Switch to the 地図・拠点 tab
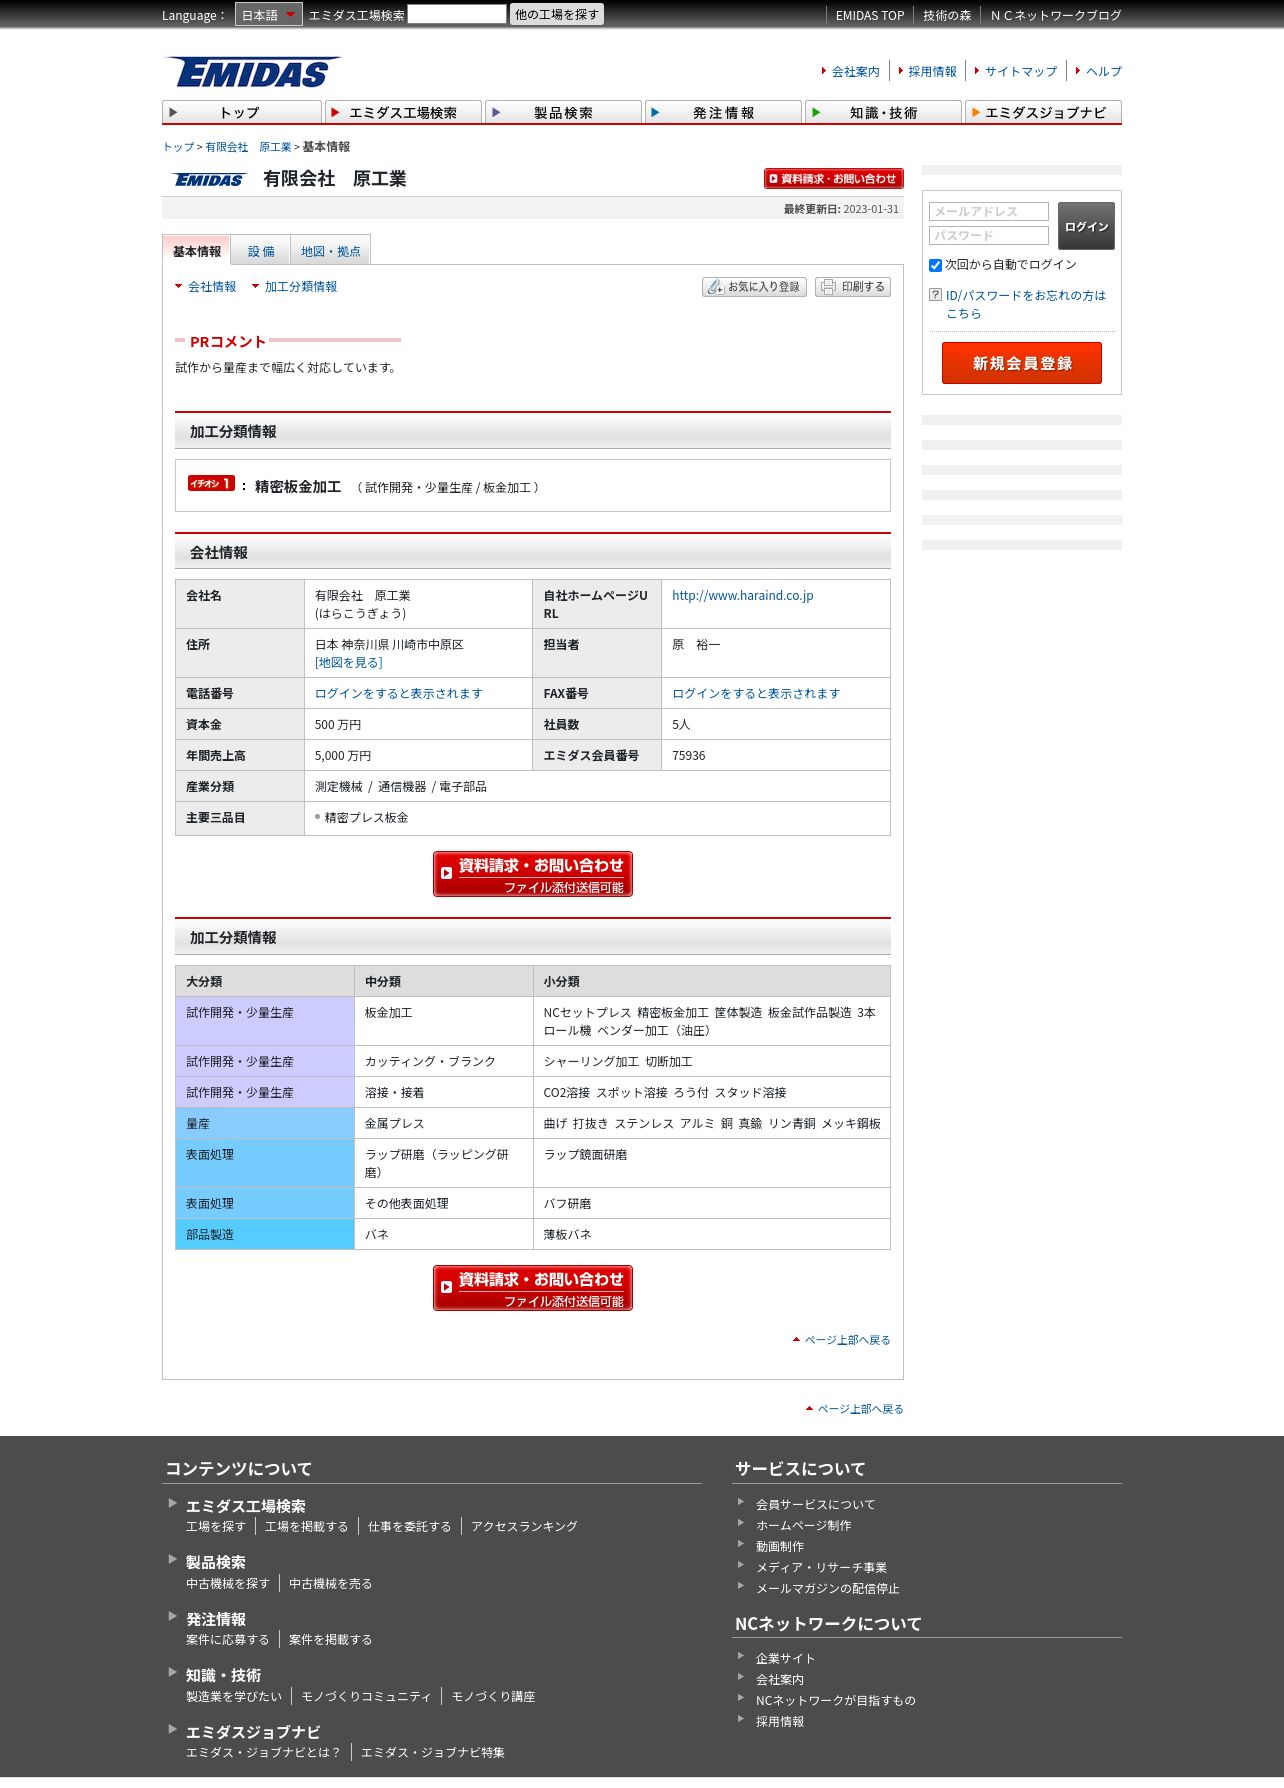Screen dimensions: 1284x1788 point(331,251)
